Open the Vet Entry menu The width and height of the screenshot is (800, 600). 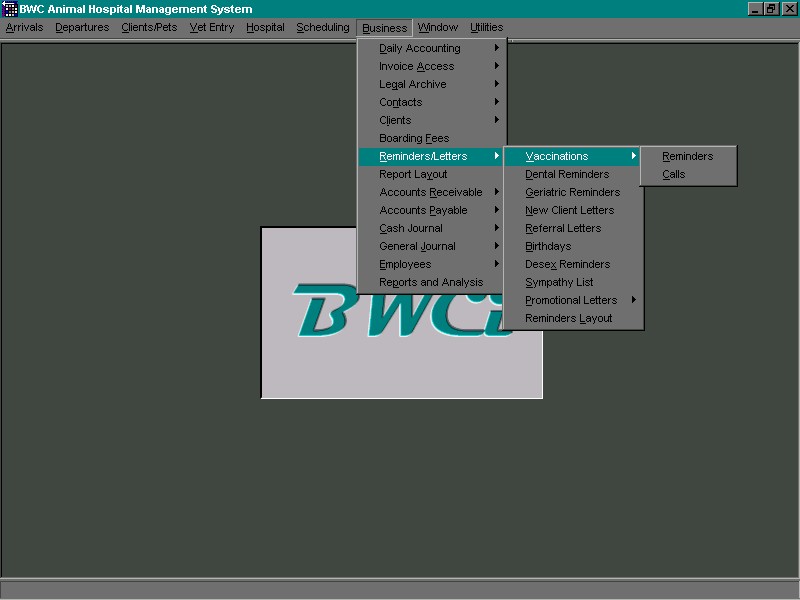(x=212, y=28)
